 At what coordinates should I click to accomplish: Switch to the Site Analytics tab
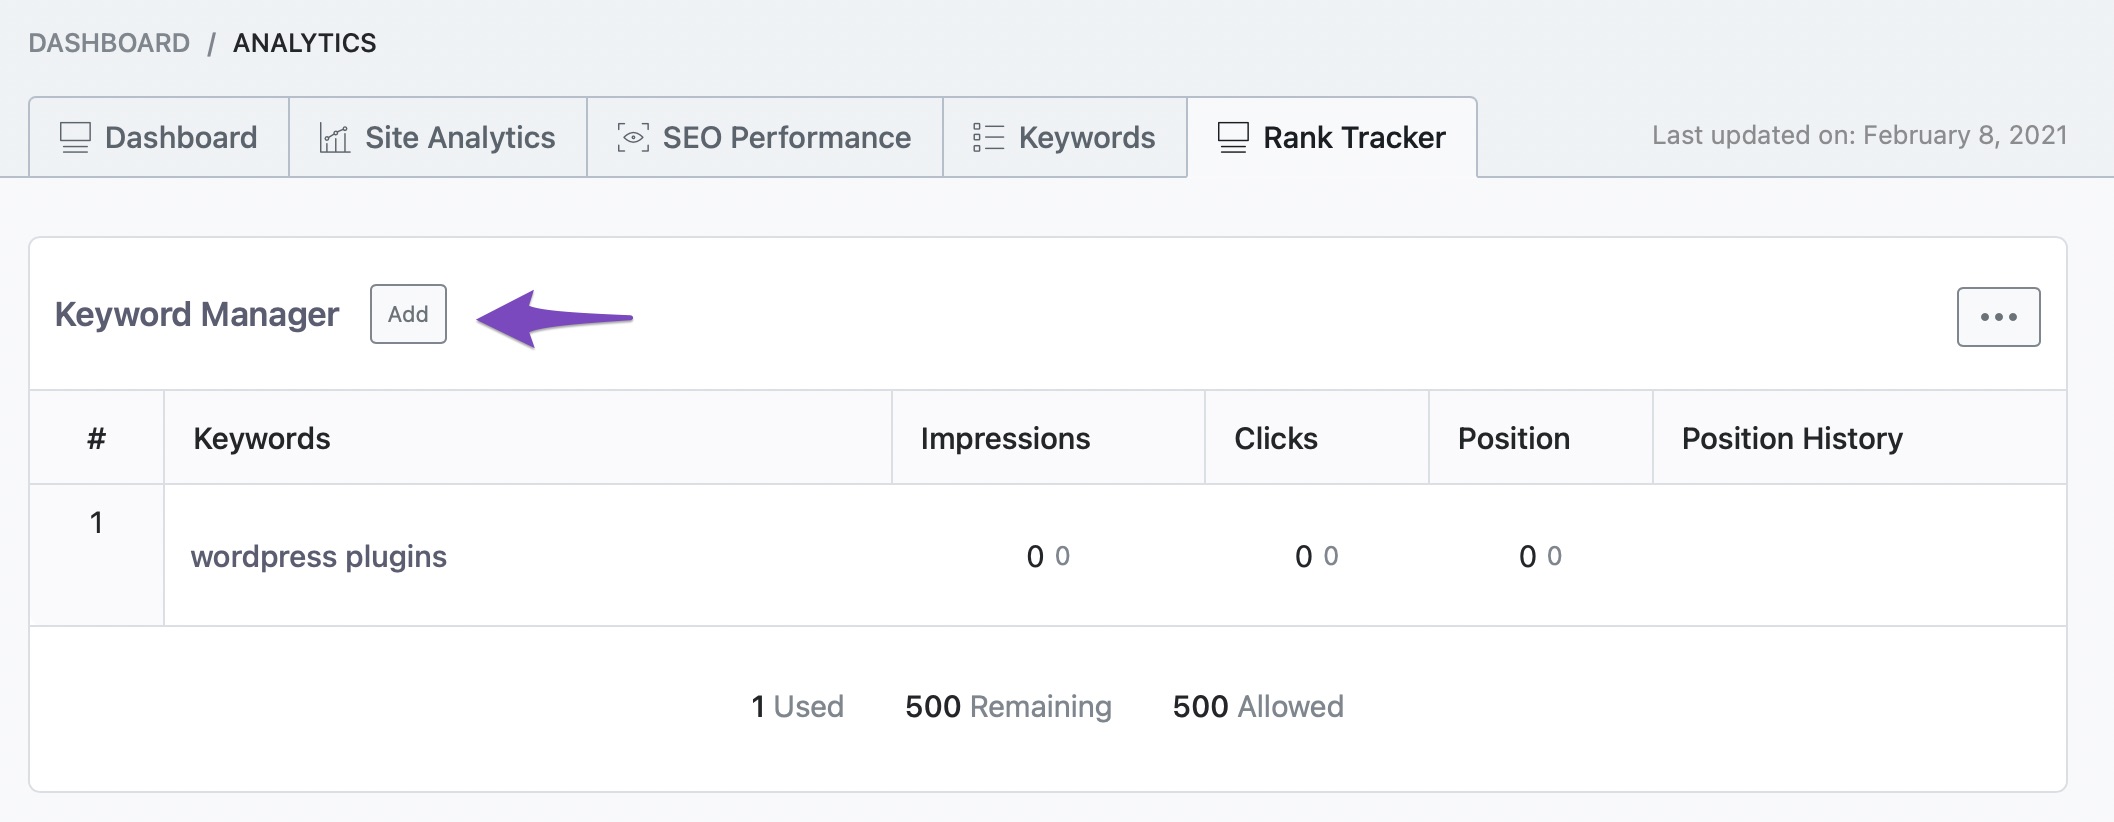tap(460, 137)
